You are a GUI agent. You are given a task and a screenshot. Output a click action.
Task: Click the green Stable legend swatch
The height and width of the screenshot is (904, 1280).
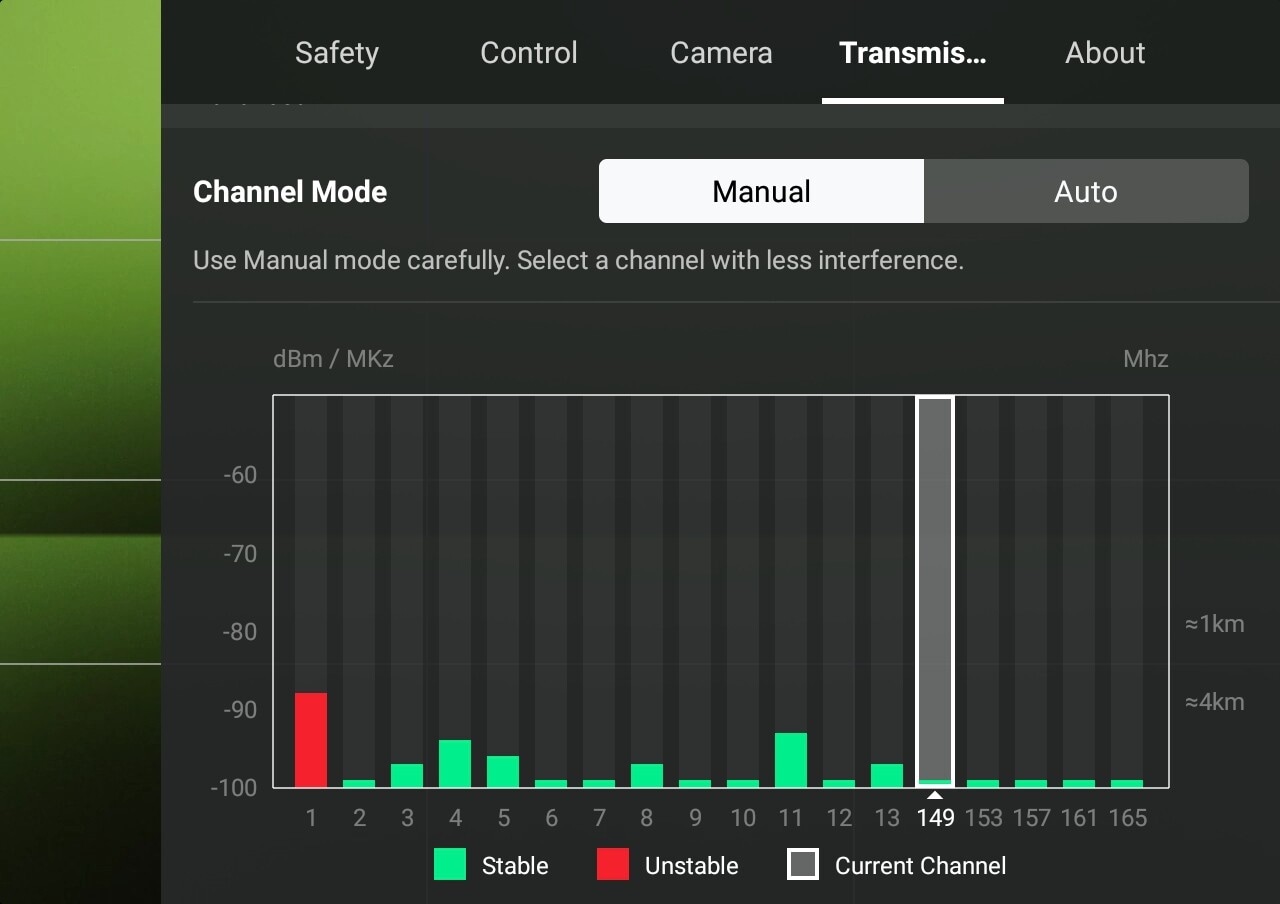(450, 865)
